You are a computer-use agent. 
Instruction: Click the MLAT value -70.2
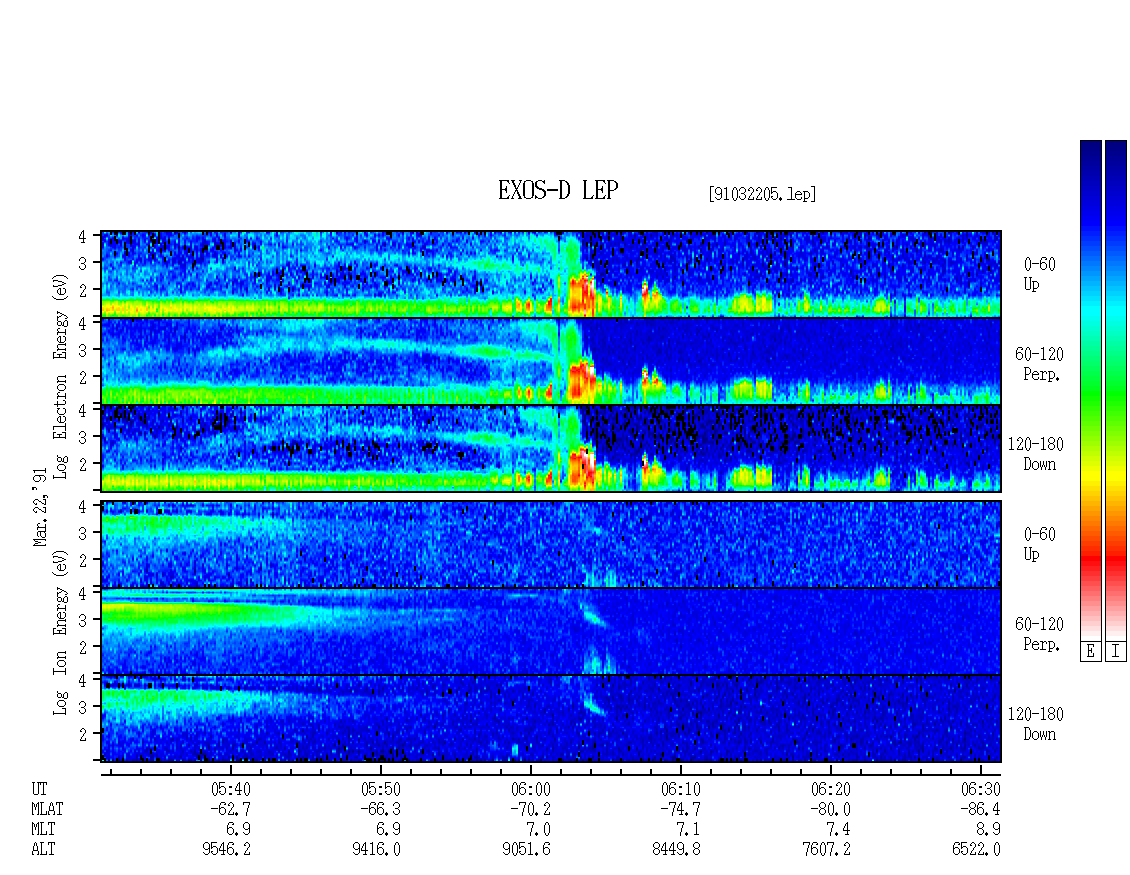(530, 809)
